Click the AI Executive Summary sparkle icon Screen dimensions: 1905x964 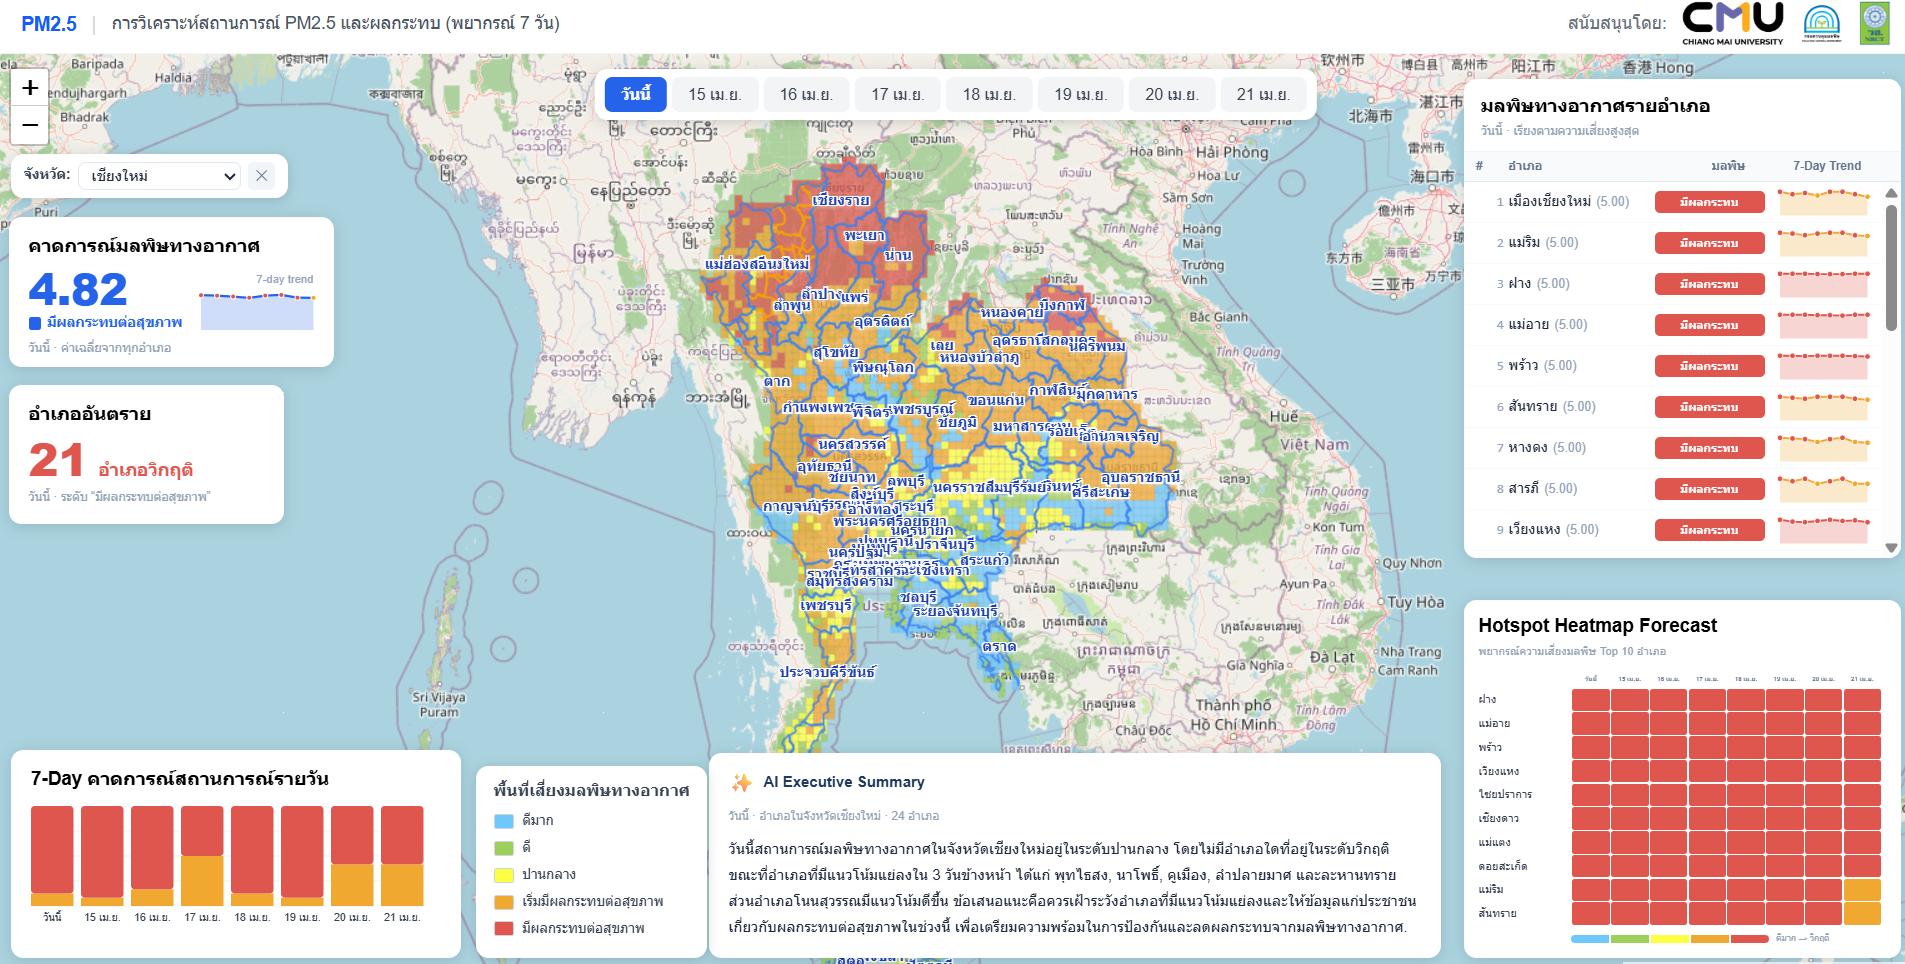[741, 782]
